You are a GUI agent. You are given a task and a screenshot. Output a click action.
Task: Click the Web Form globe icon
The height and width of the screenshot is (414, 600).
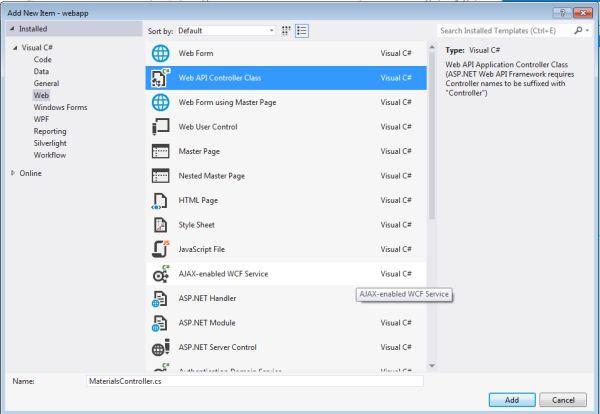click(x=160, y=53)
